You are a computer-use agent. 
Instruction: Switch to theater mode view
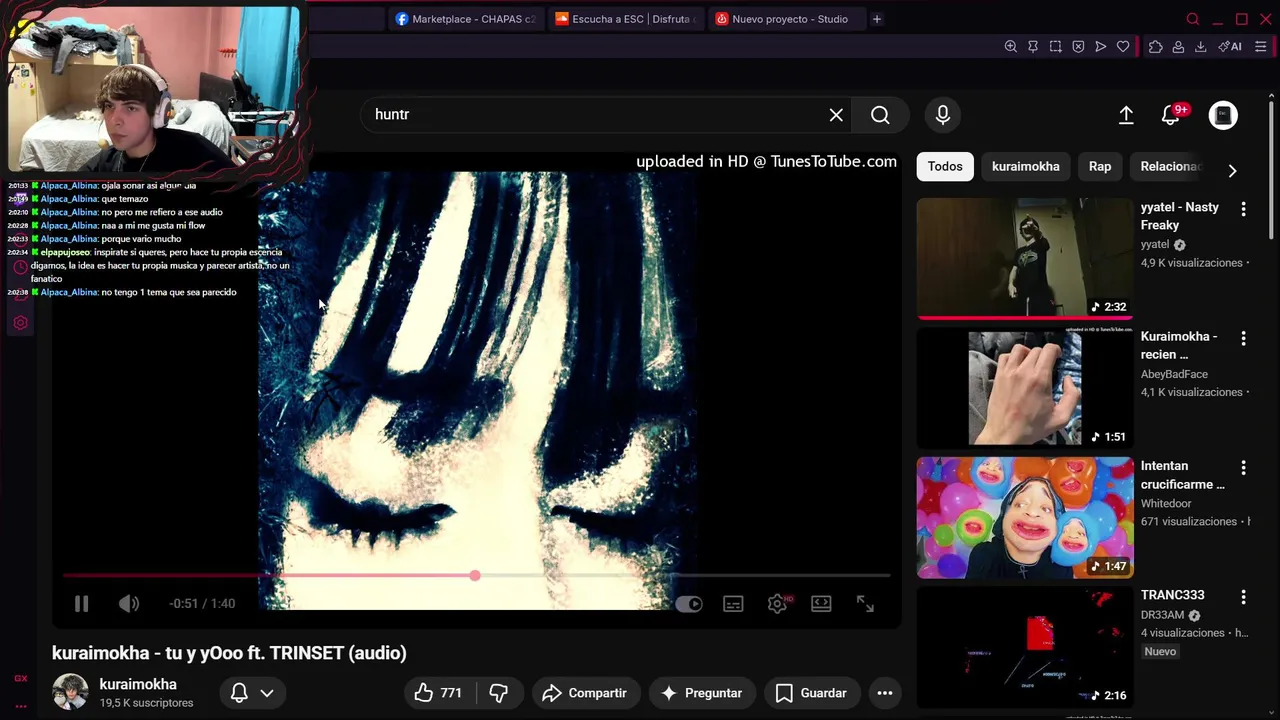pyautogui.click(x=821, y=604)
